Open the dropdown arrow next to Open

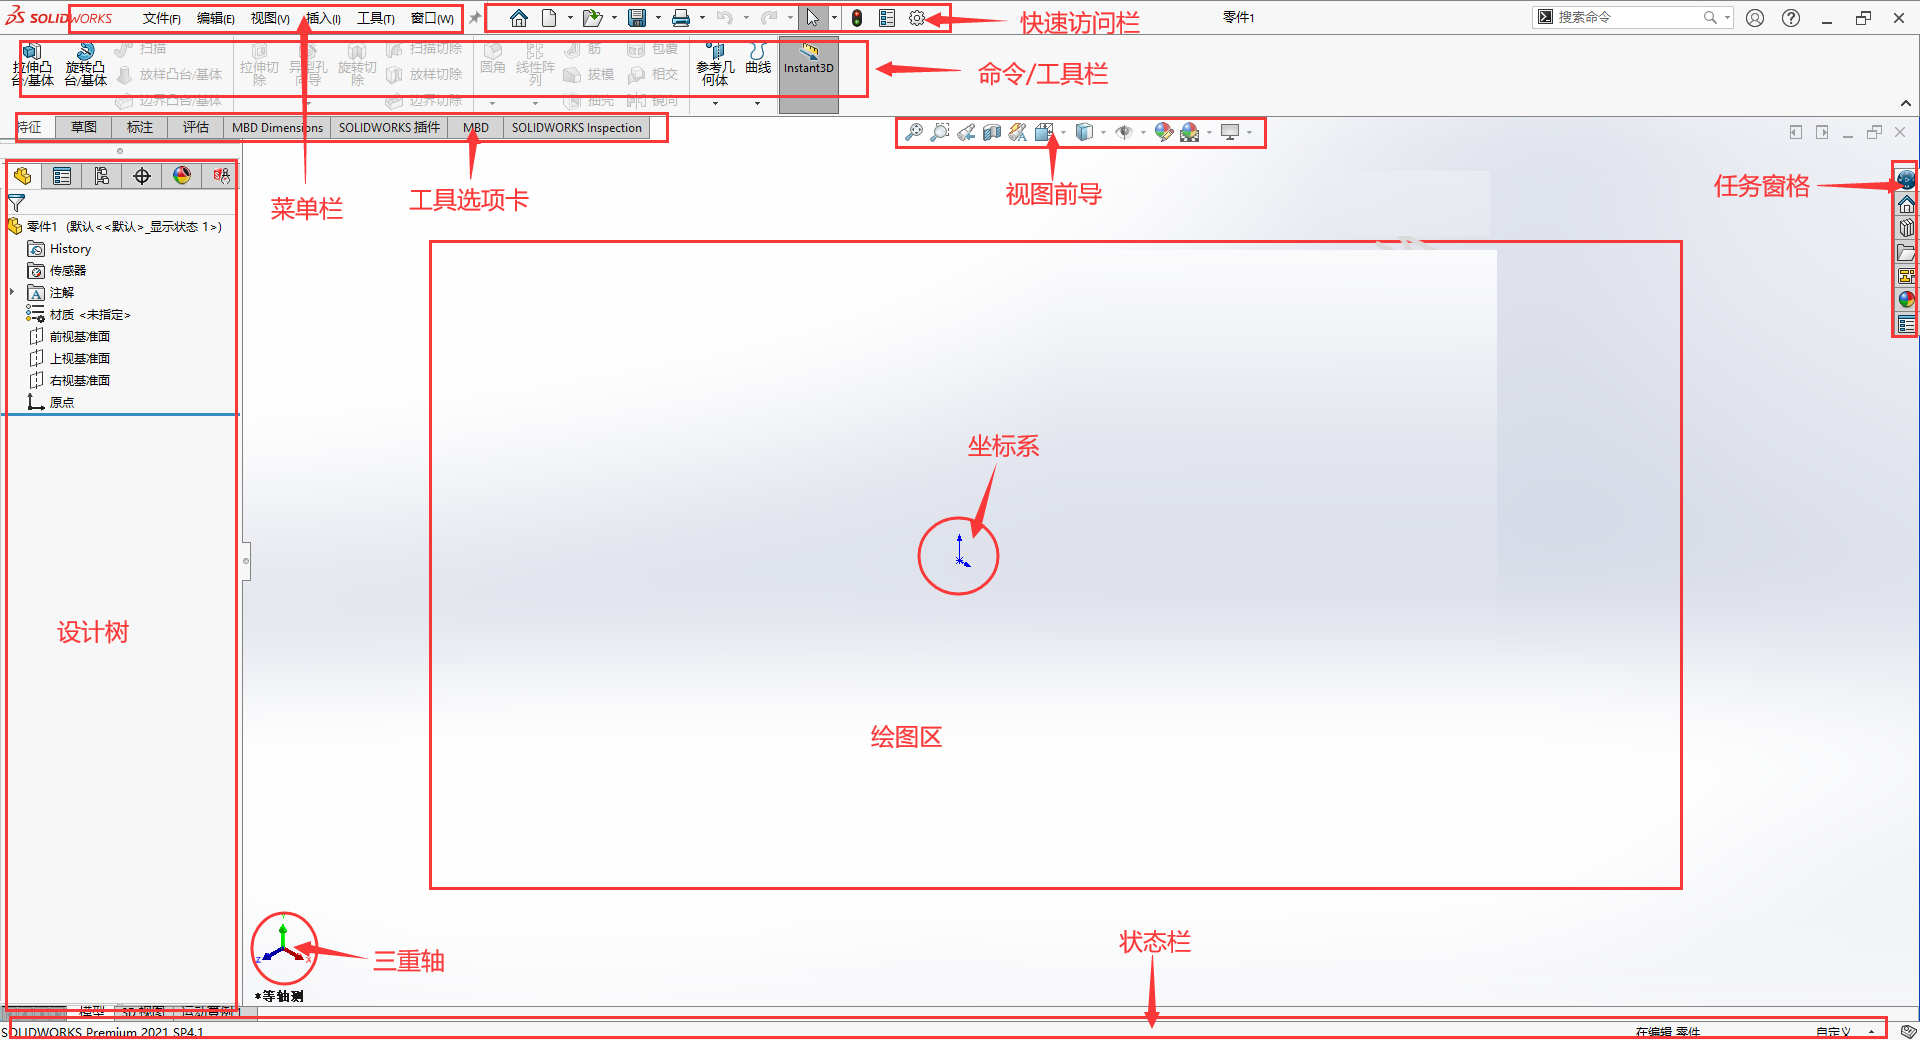point(614,18)
